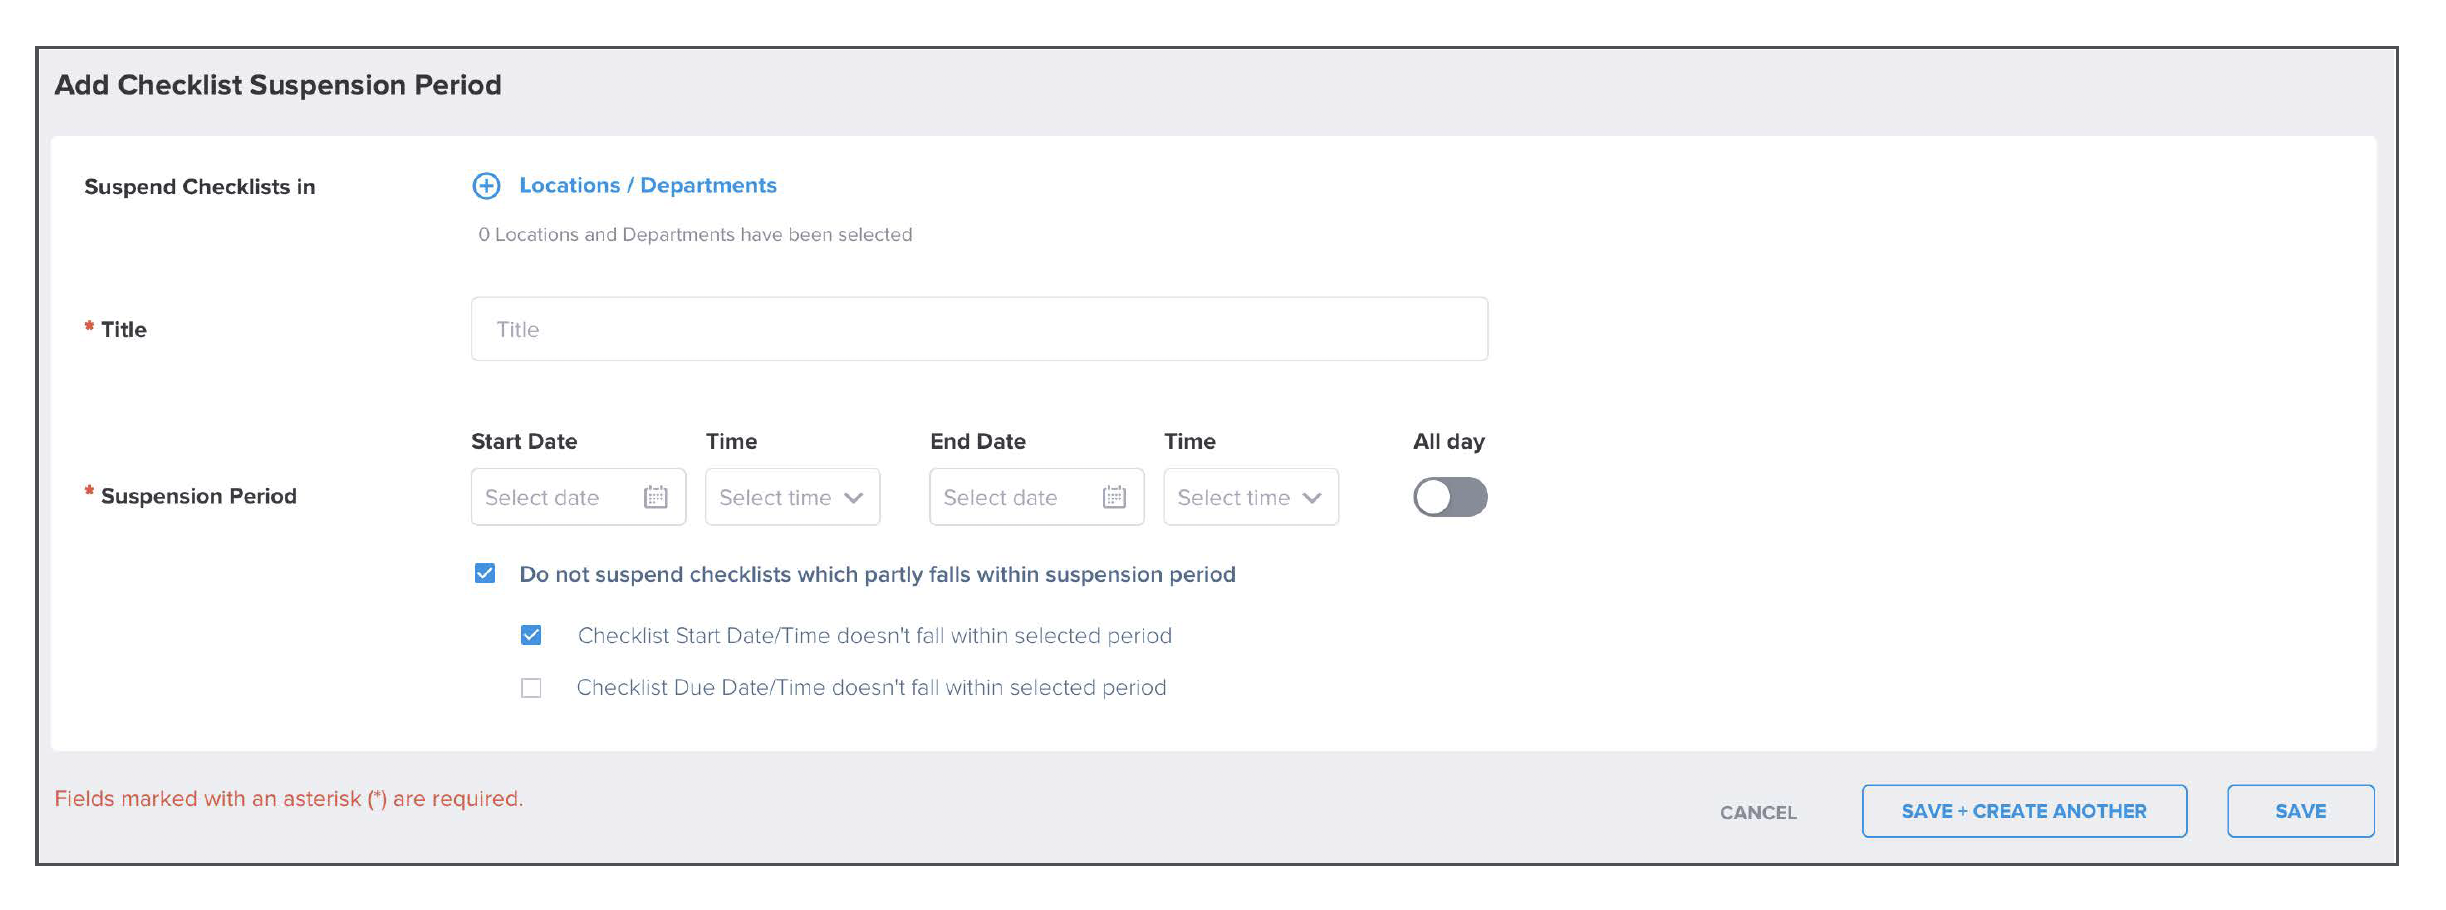Click the Locations / Departments link
The width and height of the screenshot is (2446, 910).
point(648,185)
